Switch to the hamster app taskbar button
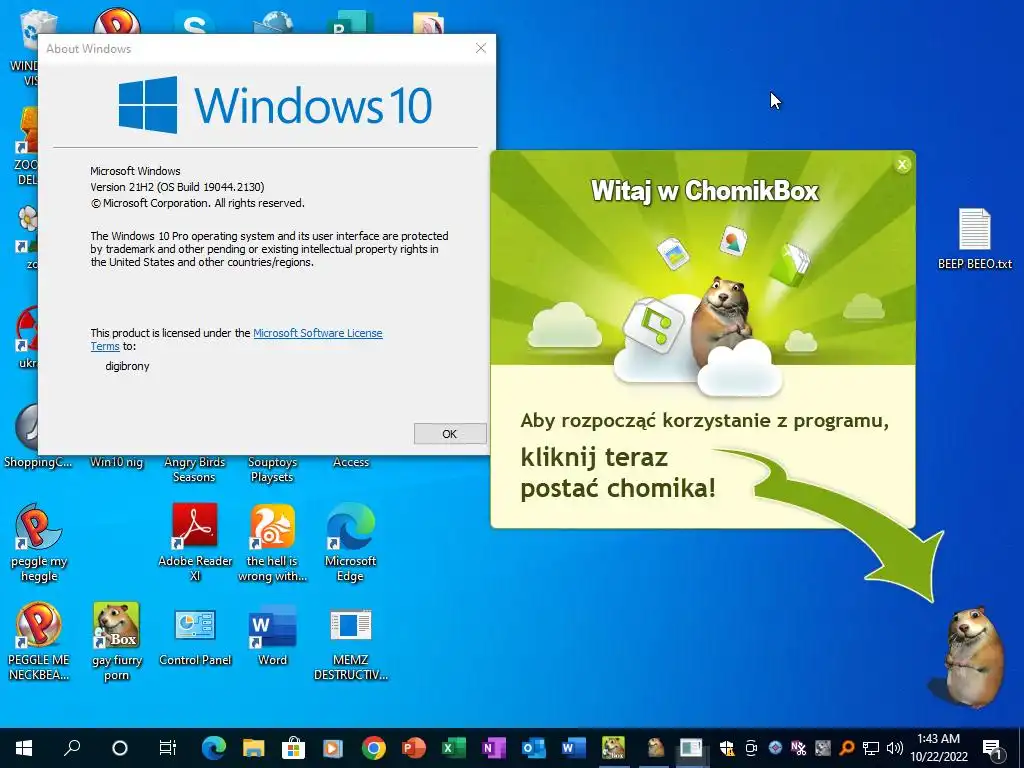The width and height of the screenshot is (1024, 768). pos(655,748)
